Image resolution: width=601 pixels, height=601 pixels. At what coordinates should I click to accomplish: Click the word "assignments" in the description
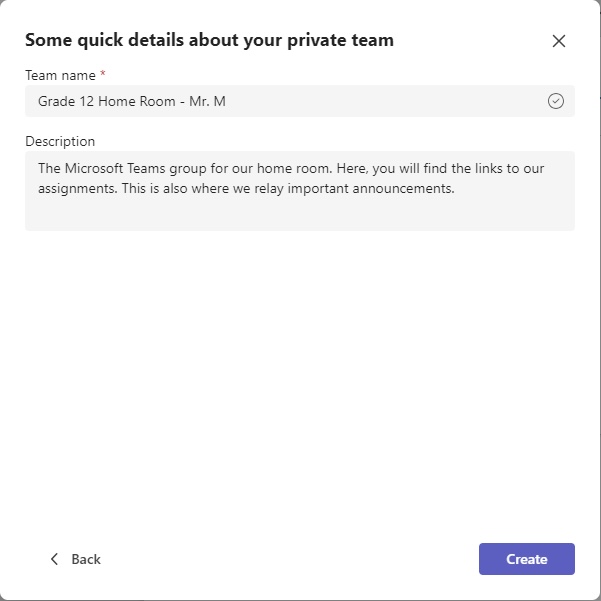click(77, 189)
